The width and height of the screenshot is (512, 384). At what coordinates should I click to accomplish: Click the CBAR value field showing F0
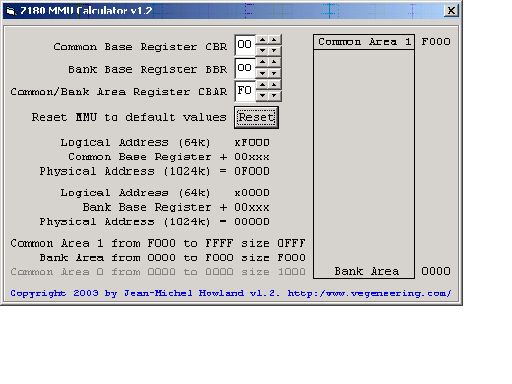tap(245, 91)
